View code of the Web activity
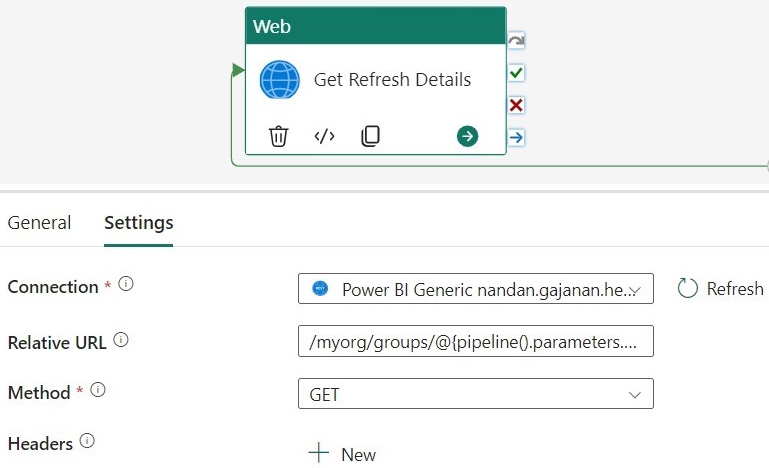This screenshot has width=769, height=468. click(324, 136)
